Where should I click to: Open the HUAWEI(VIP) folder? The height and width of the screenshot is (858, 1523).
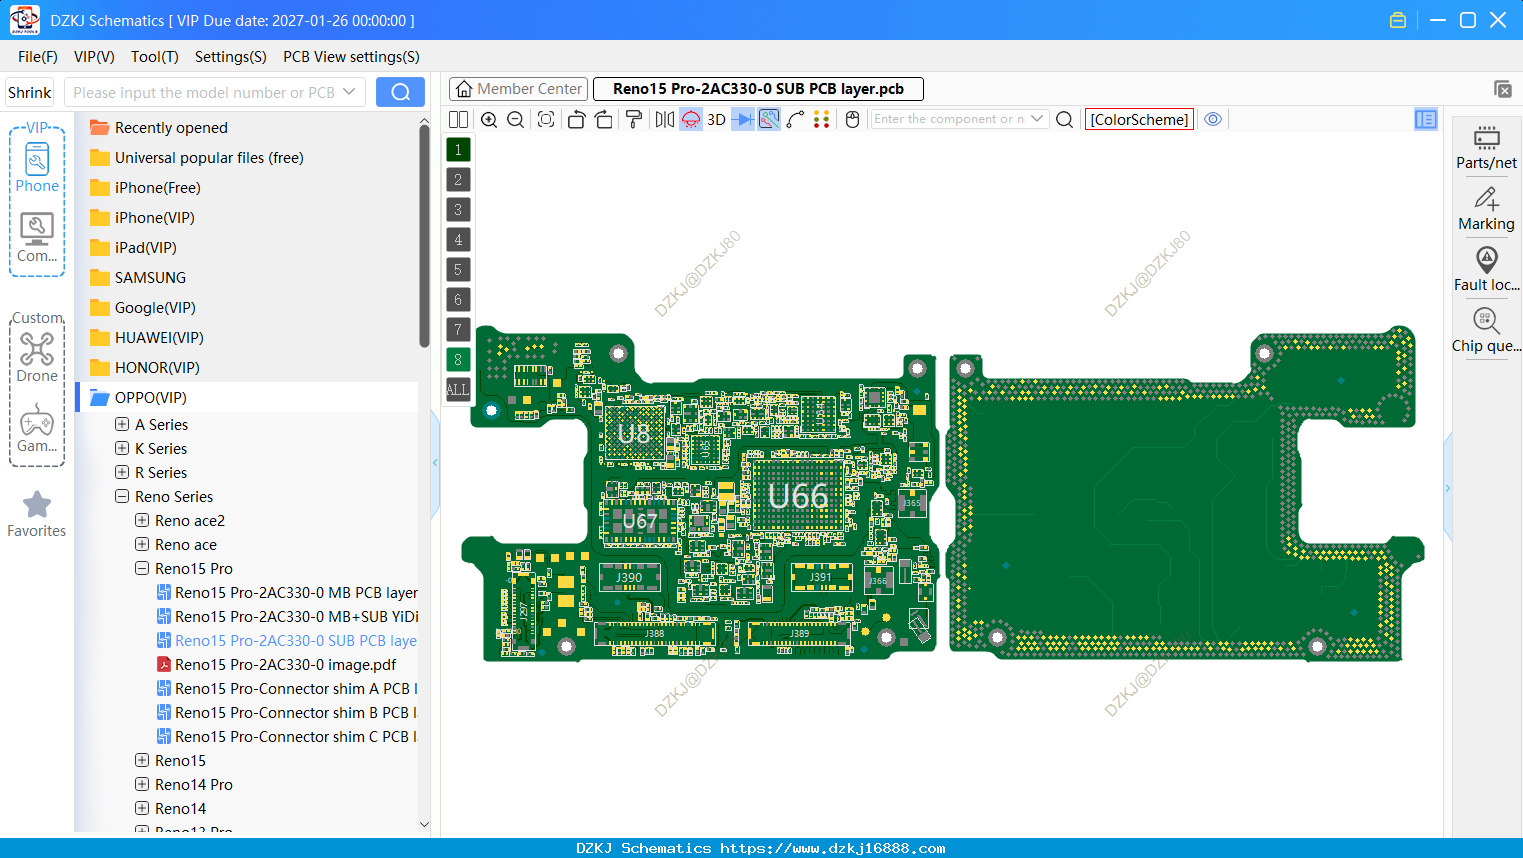(147, 338)
